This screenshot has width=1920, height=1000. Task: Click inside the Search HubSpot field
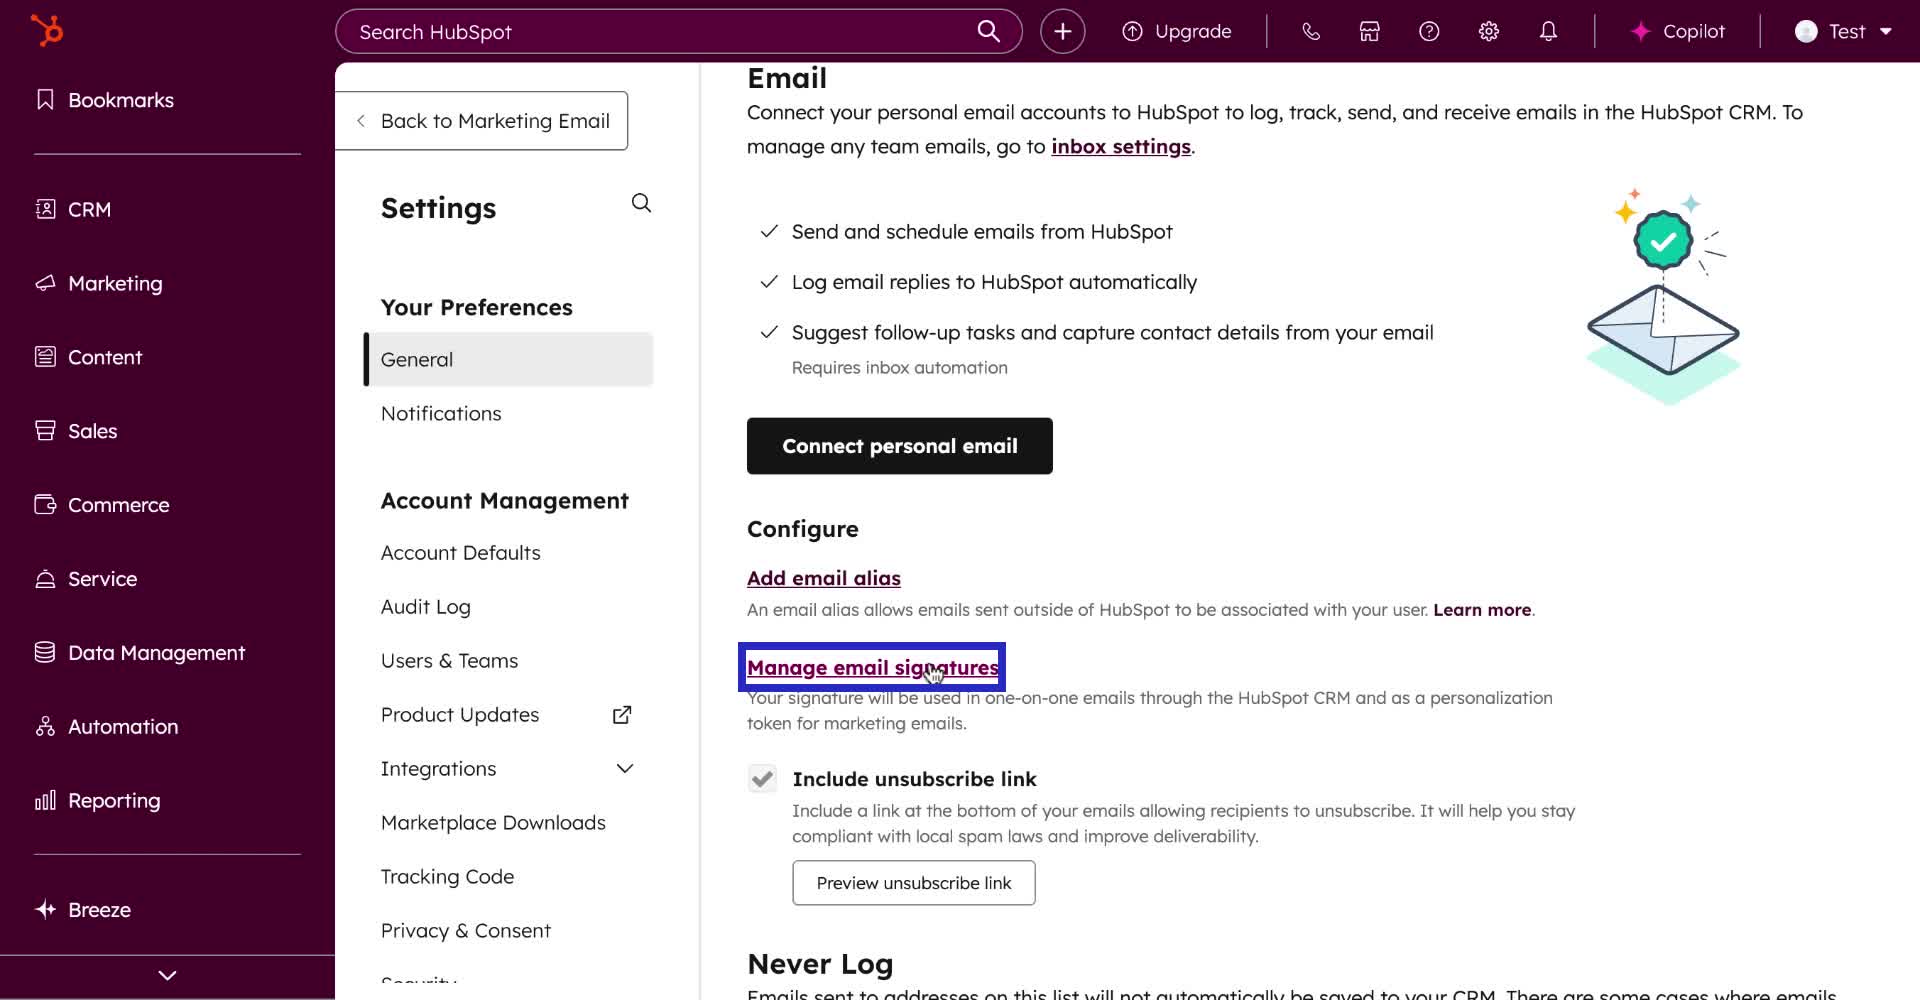point(650,31)
